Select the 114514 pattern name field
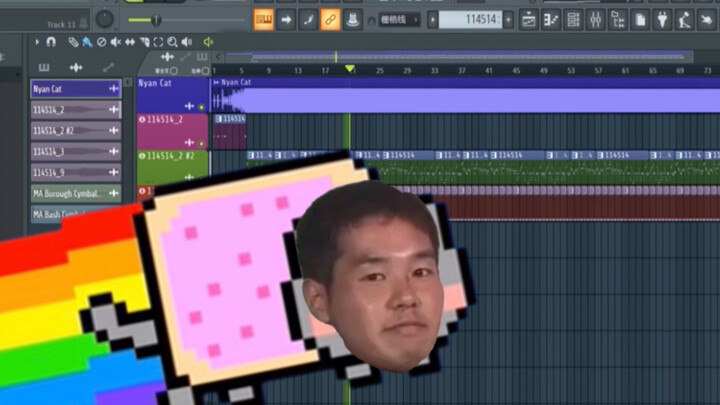 pos(470,20)
